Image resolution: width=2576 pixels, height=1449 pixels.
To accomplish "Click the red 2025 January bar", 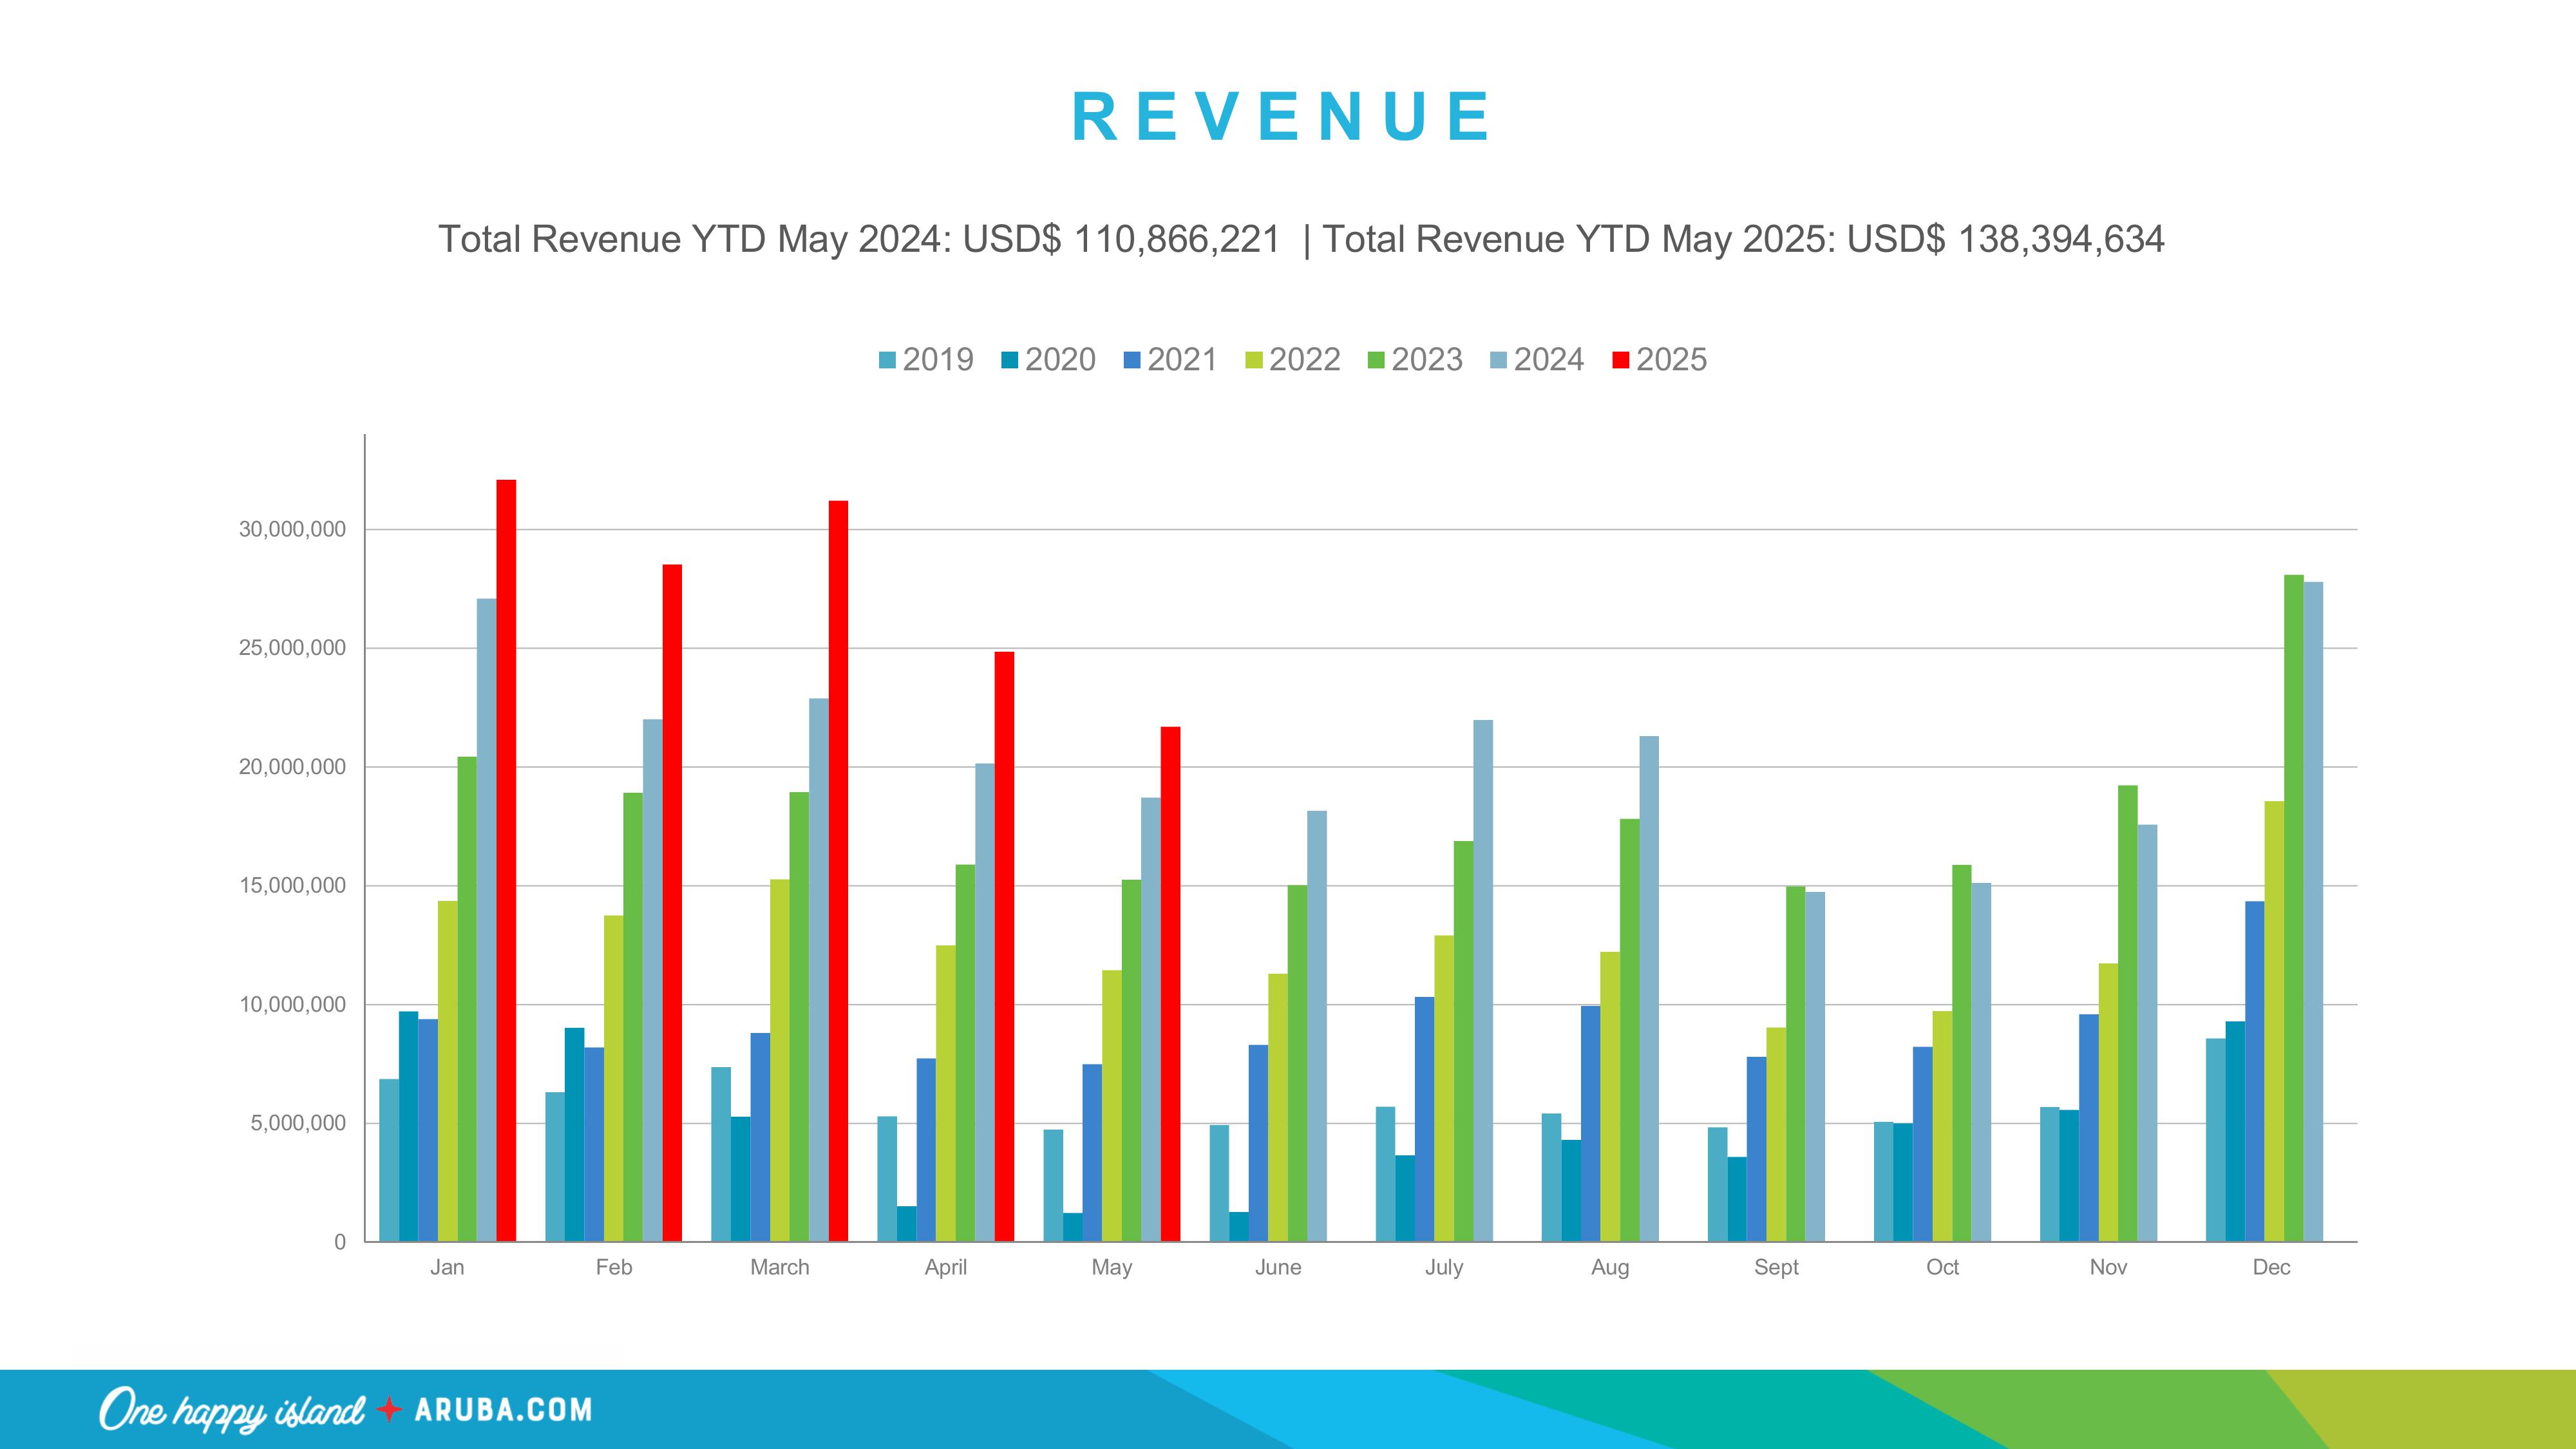I will [x=506, y=860].
